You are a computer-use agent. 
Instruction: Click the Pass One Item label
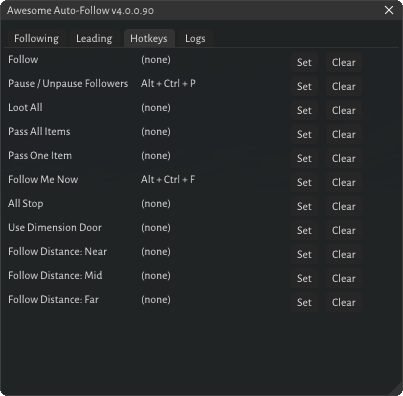40,155
